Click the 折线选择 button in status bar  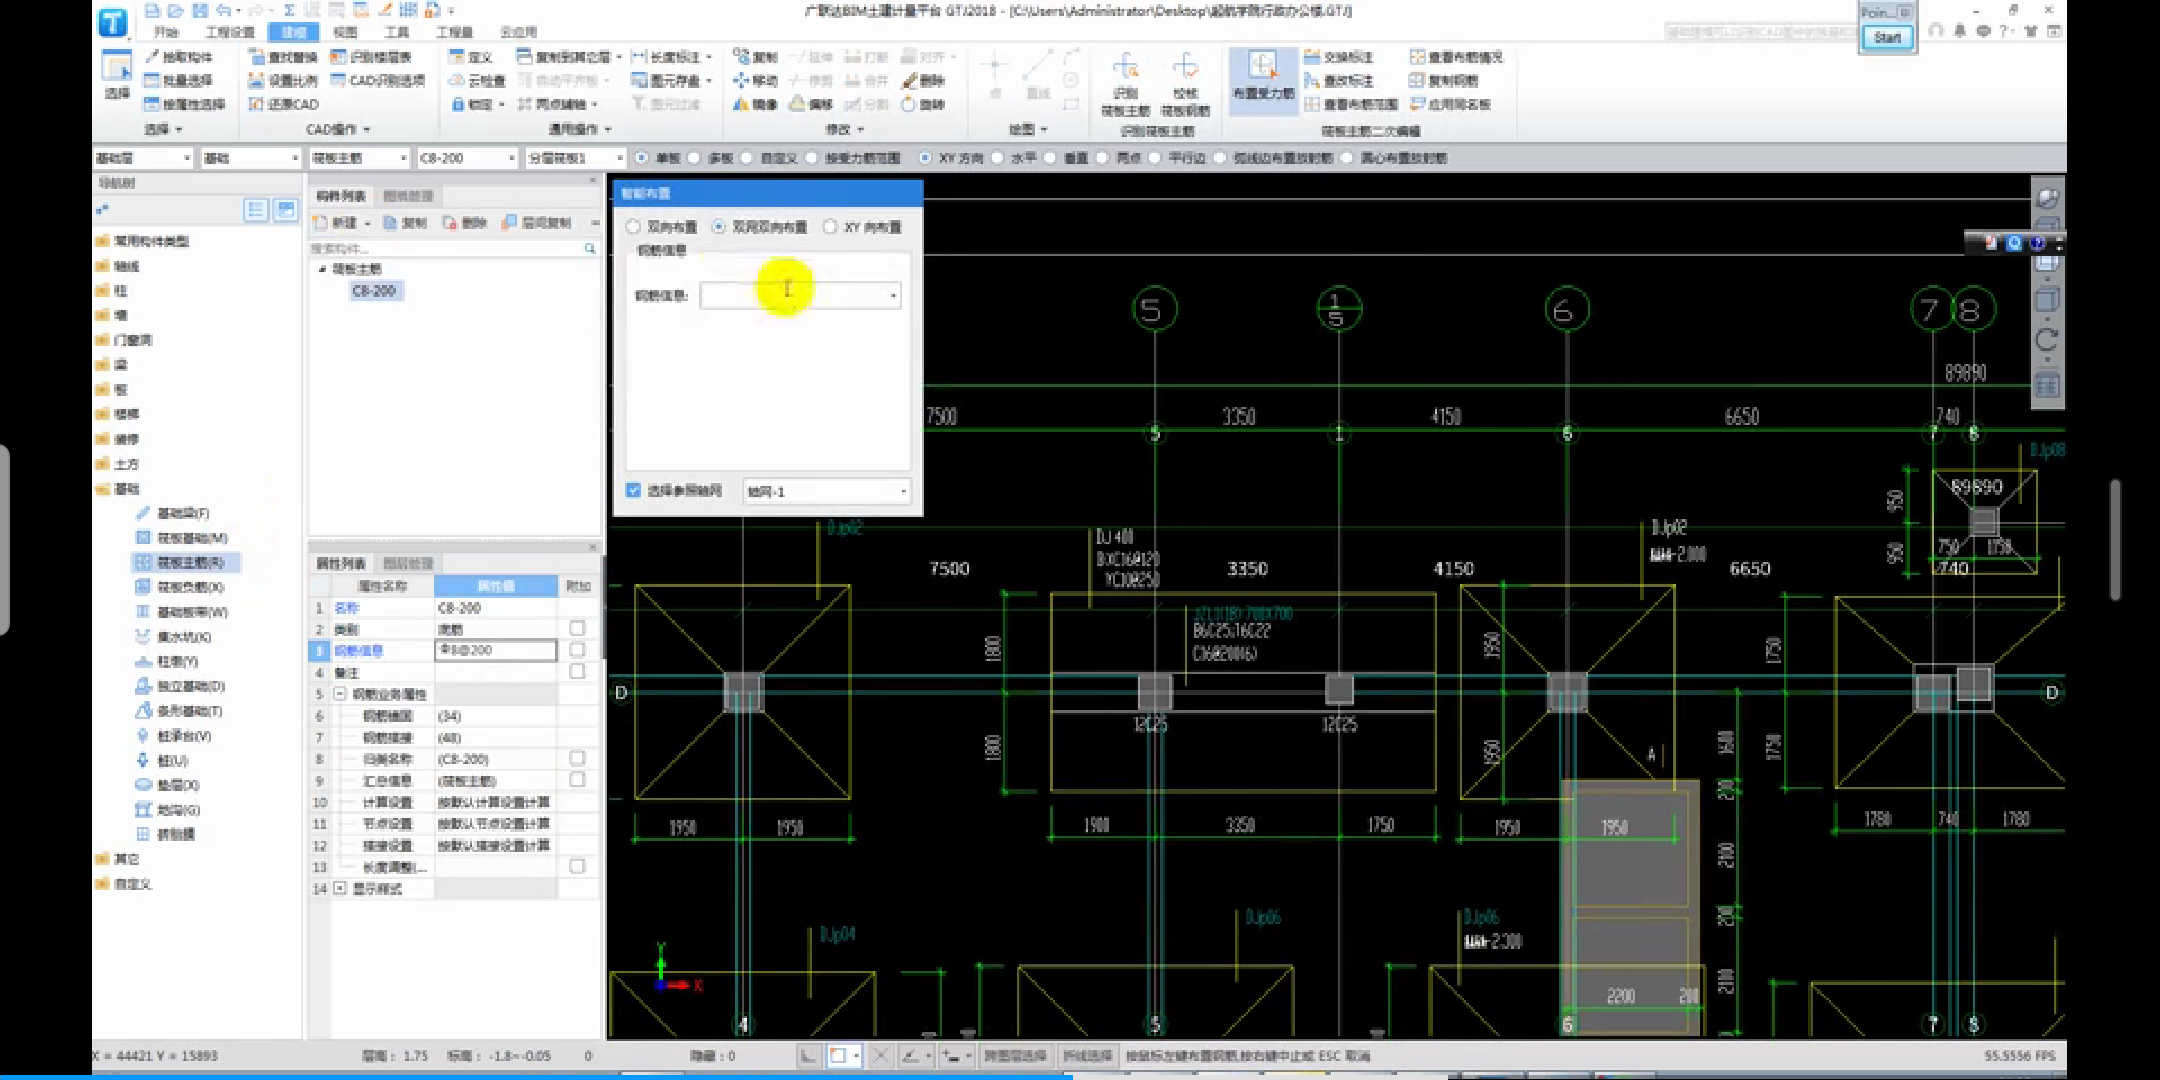[x=1087, y=1055]
